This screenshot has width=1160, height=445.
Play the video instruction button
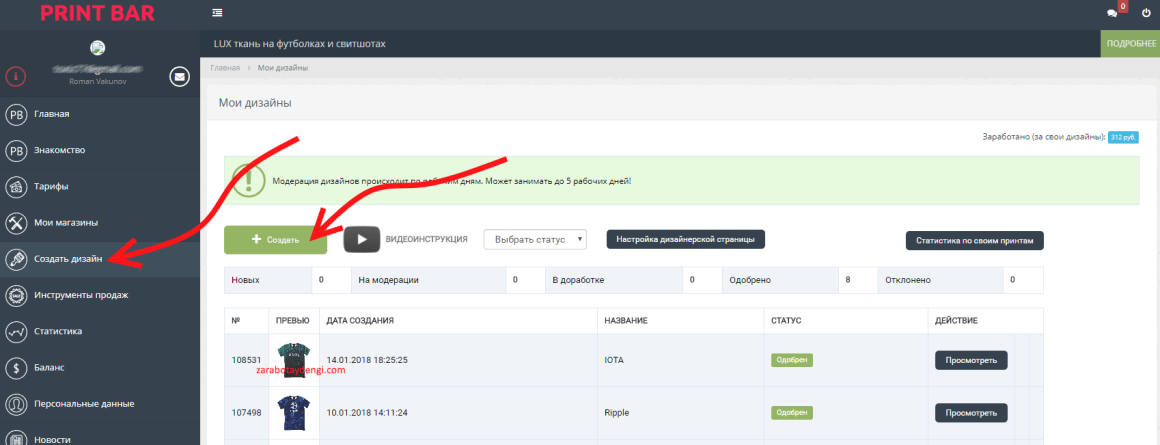click(x=363, y=239)
